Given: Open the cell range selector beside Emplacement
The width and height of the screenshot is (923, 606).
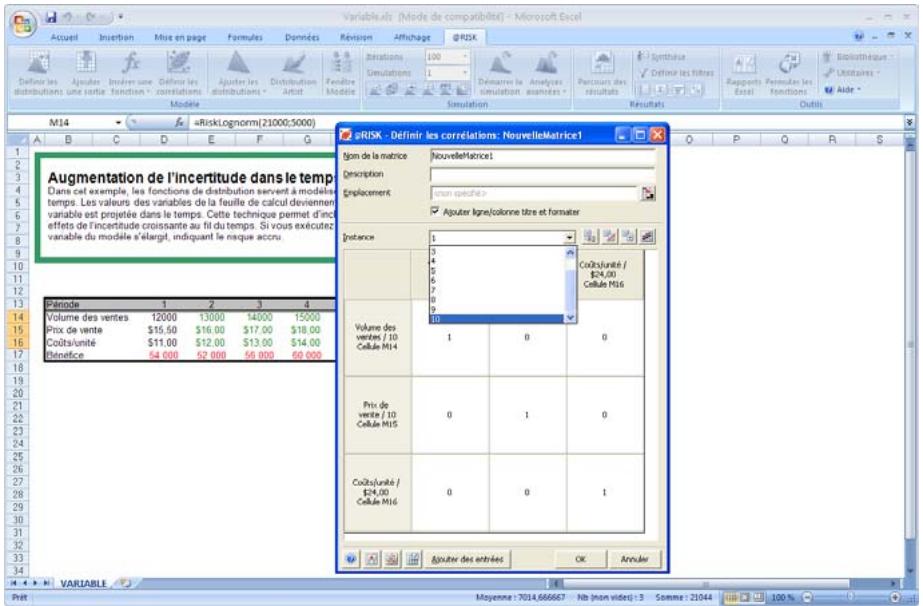Looking at the screenshot, I should [648, 194].
